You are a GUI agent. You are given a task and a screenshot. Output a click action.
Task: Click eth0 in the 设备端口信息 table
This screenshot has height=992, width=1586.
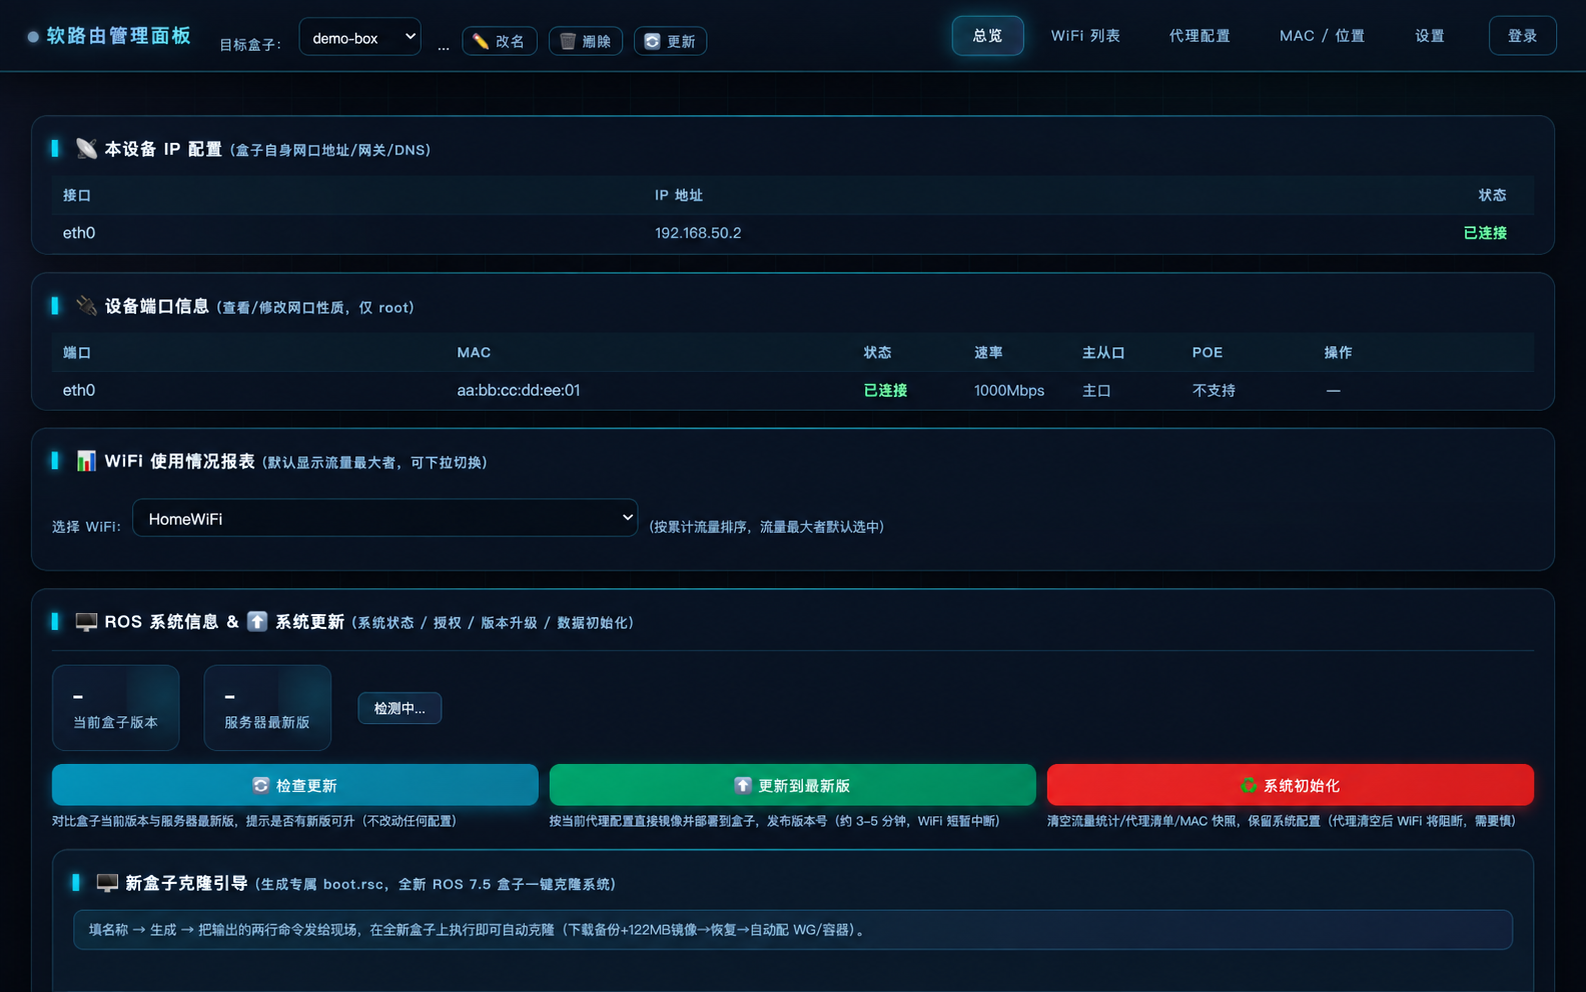(79, 390)
